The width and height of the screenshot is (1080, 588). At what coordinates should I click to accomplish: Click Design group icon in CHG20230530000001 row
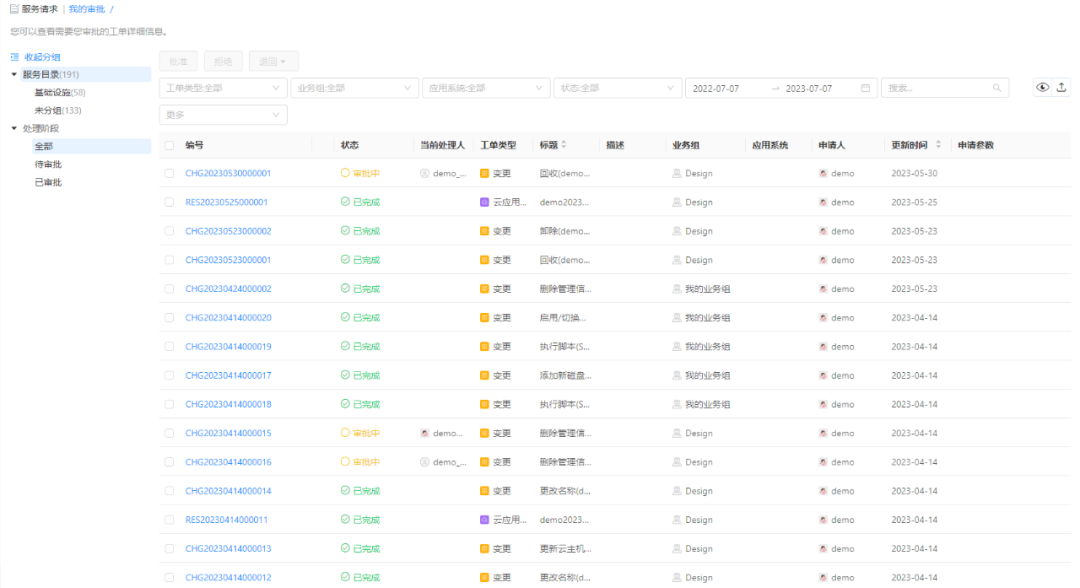point(676,174)
